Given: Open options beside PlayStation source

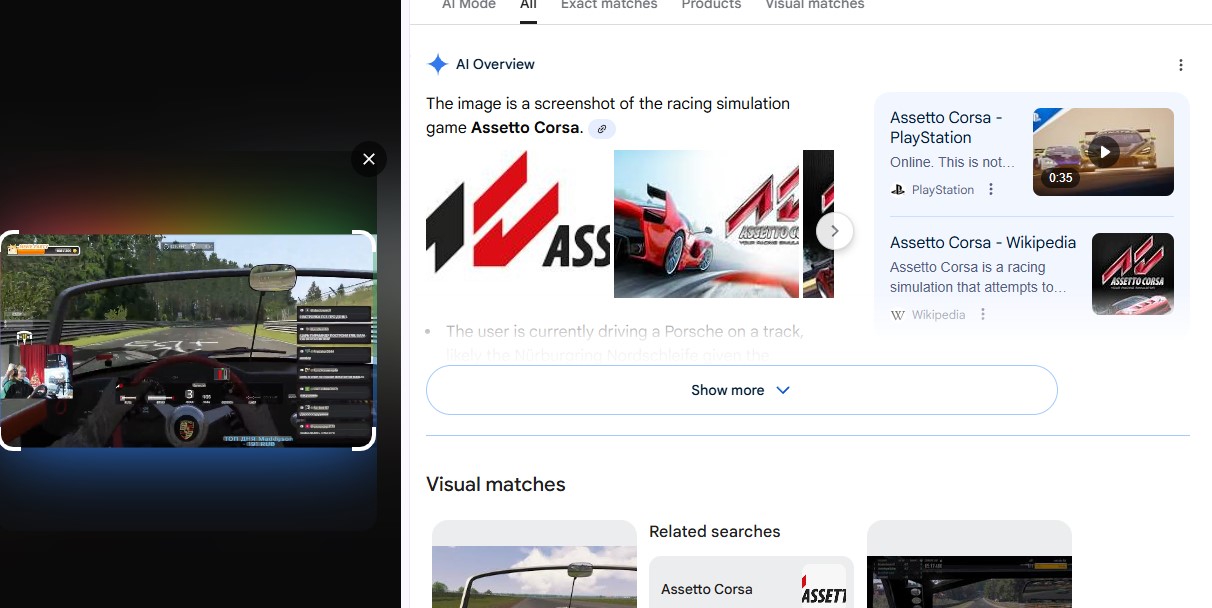Looking at the screenshot, I should pyautogui.click(x=991, y=190).
